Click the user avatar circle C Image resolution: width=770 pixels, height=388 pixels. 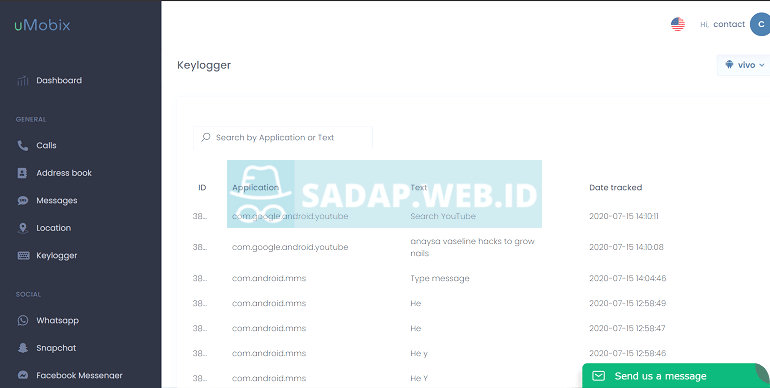coord(760,24)
